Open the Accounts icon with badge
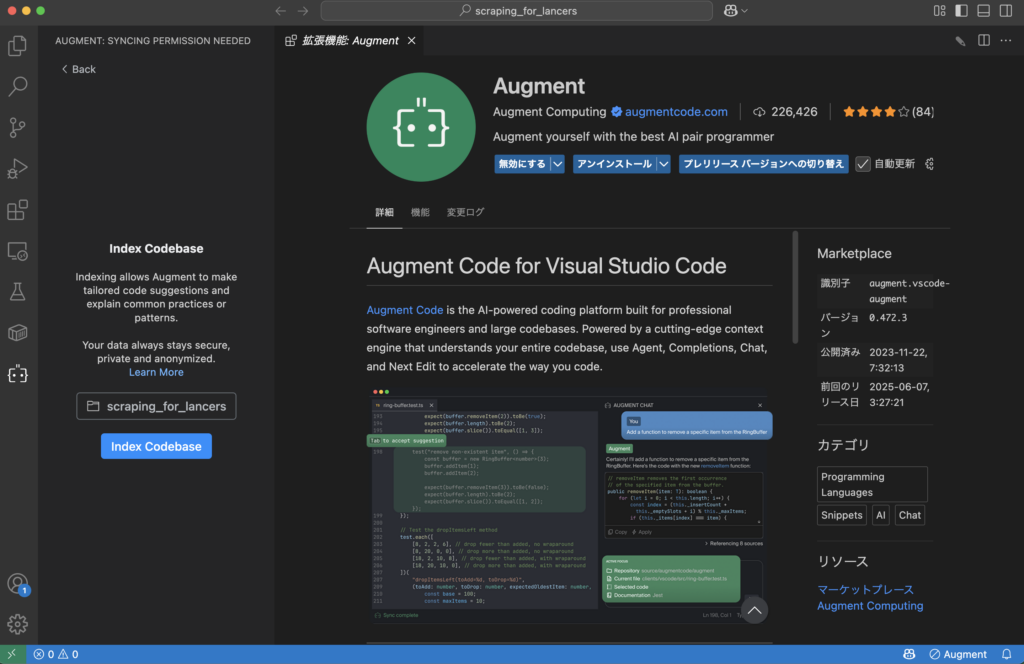This screenshot has height=664, width=1024. [17, 584]
